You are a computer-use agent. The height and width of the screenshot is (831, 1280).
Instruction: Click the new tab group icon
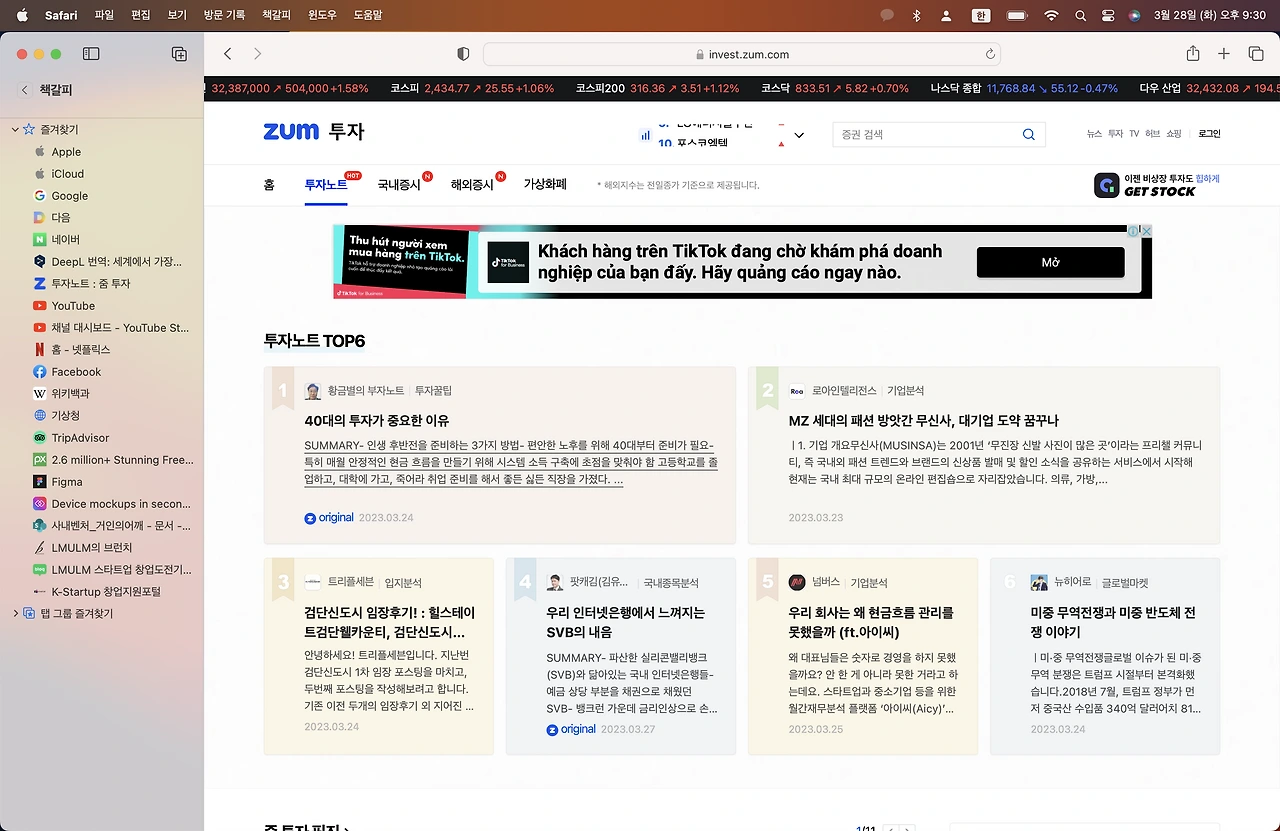(x=179, y=54)
